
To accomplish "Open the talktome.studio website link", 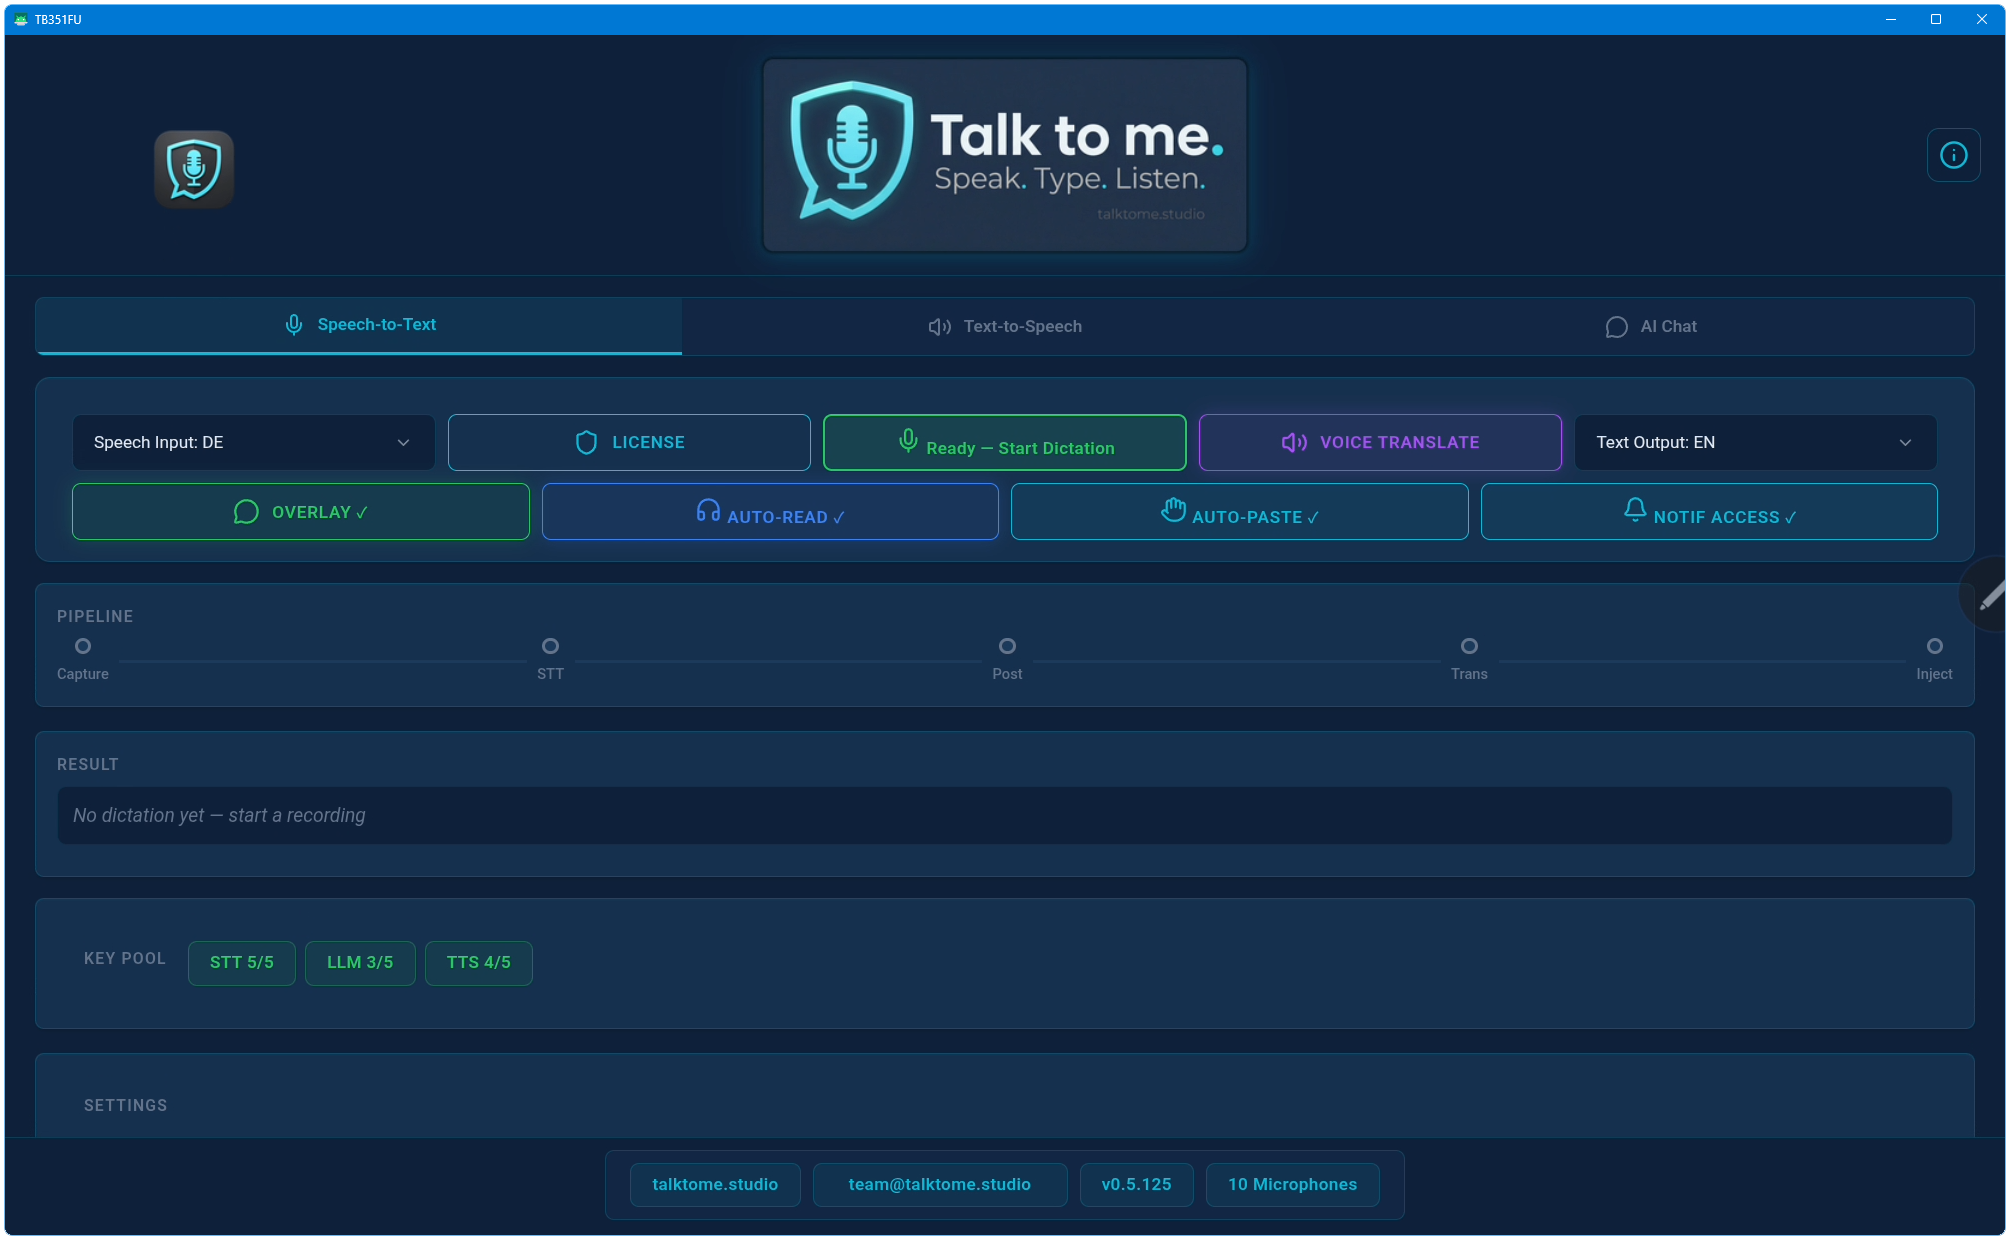I will click(715, 1184).
